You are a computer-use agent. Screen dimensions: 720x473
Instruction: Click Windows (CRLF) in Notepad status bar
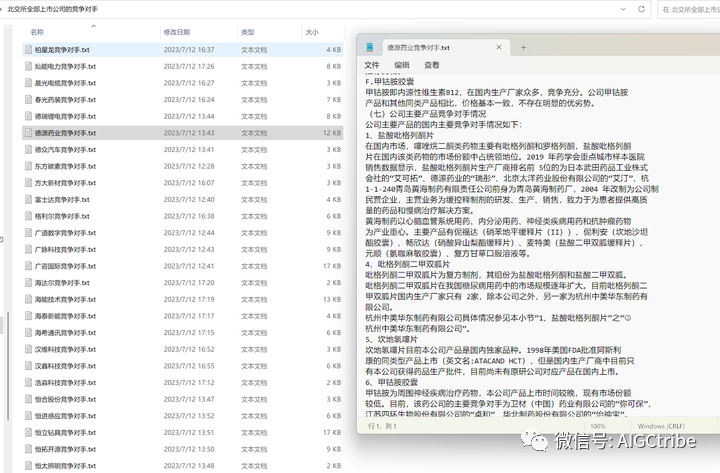click(661, 426)
